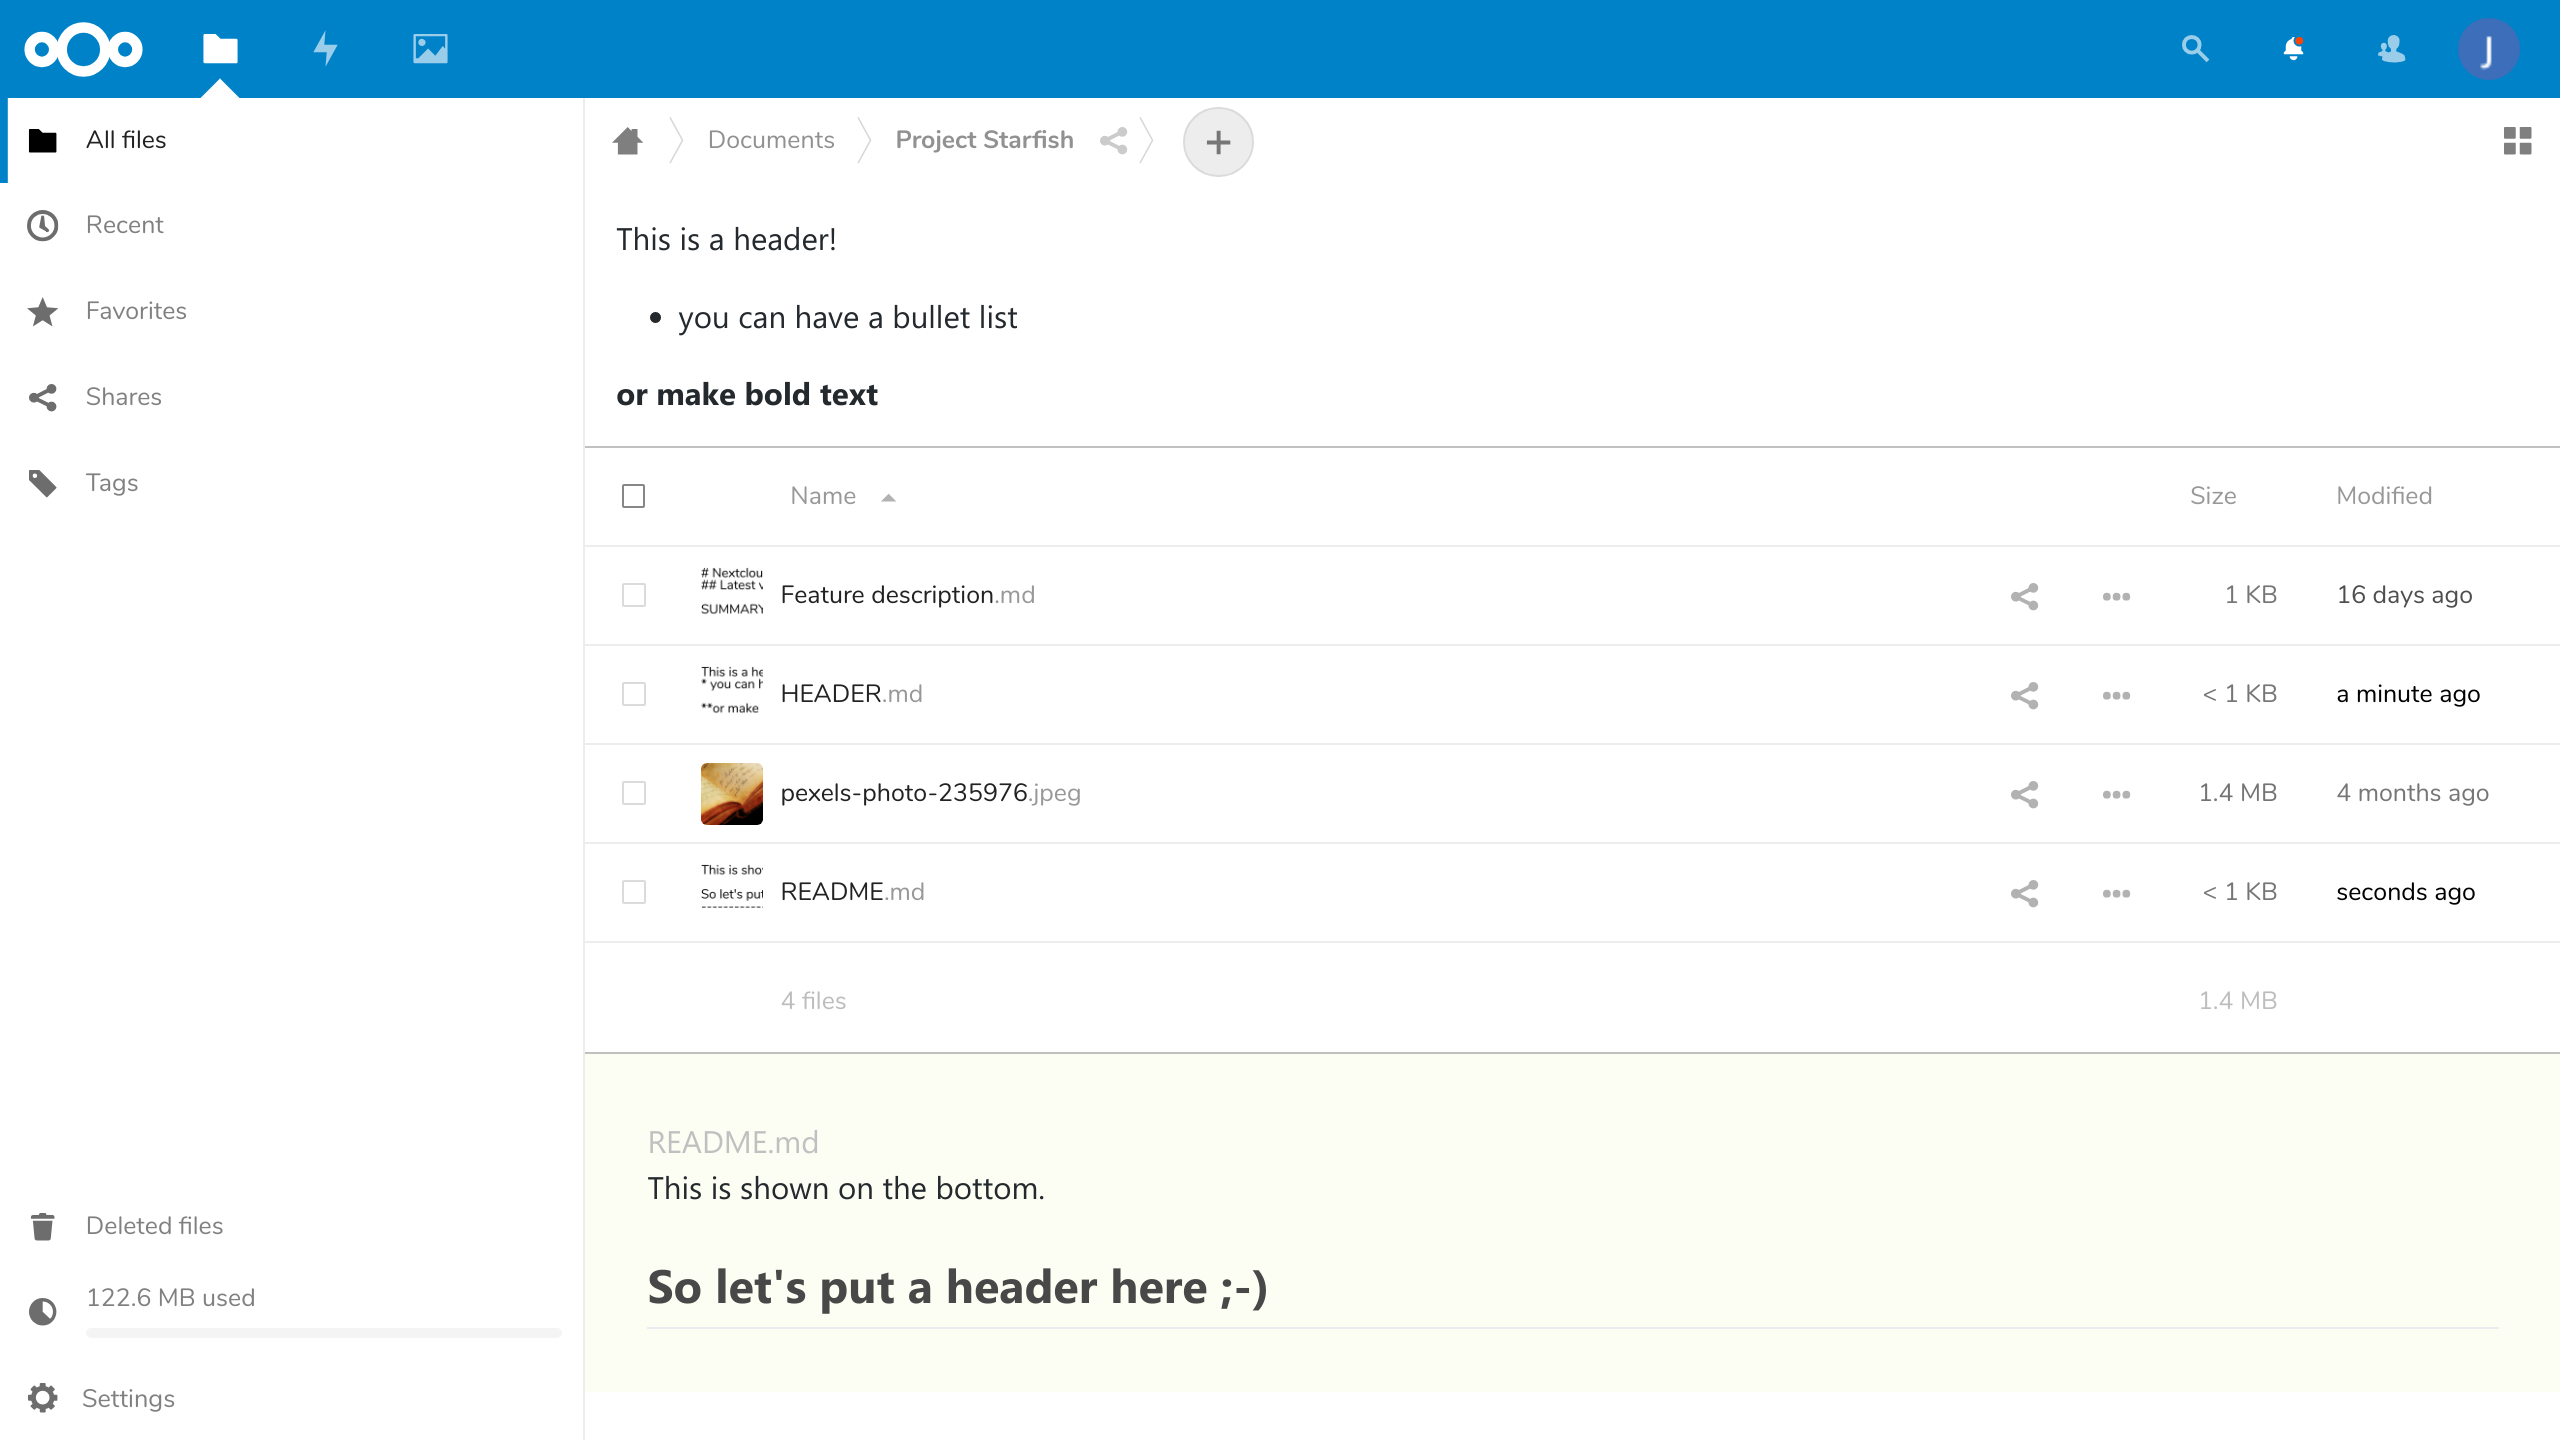Click the pexels photo thumbnail

point(731,793)
